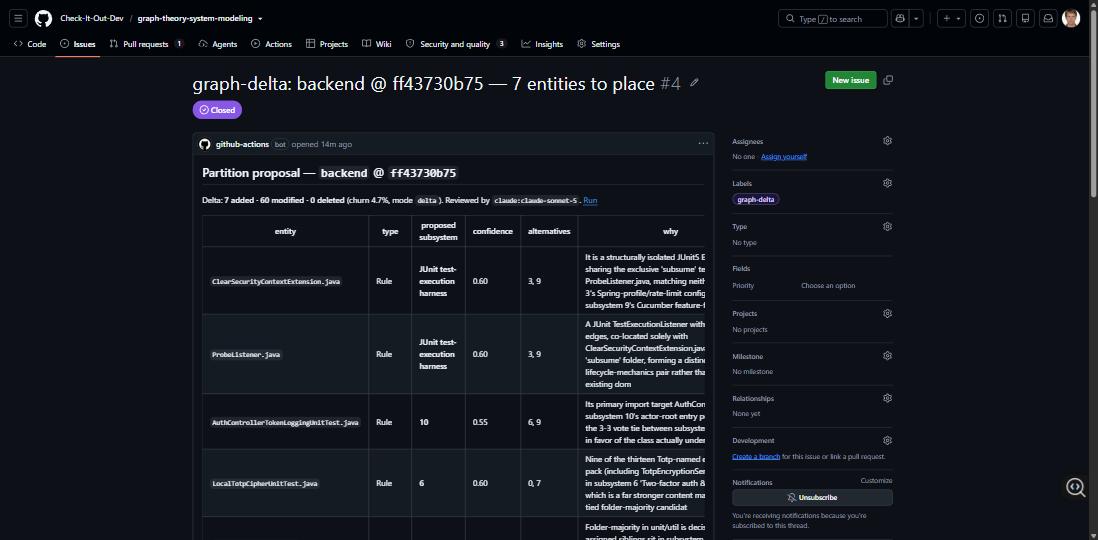Click the bot badge next to github-actions
This screenshot has height=540, width=1098.
tap(280, 144)
